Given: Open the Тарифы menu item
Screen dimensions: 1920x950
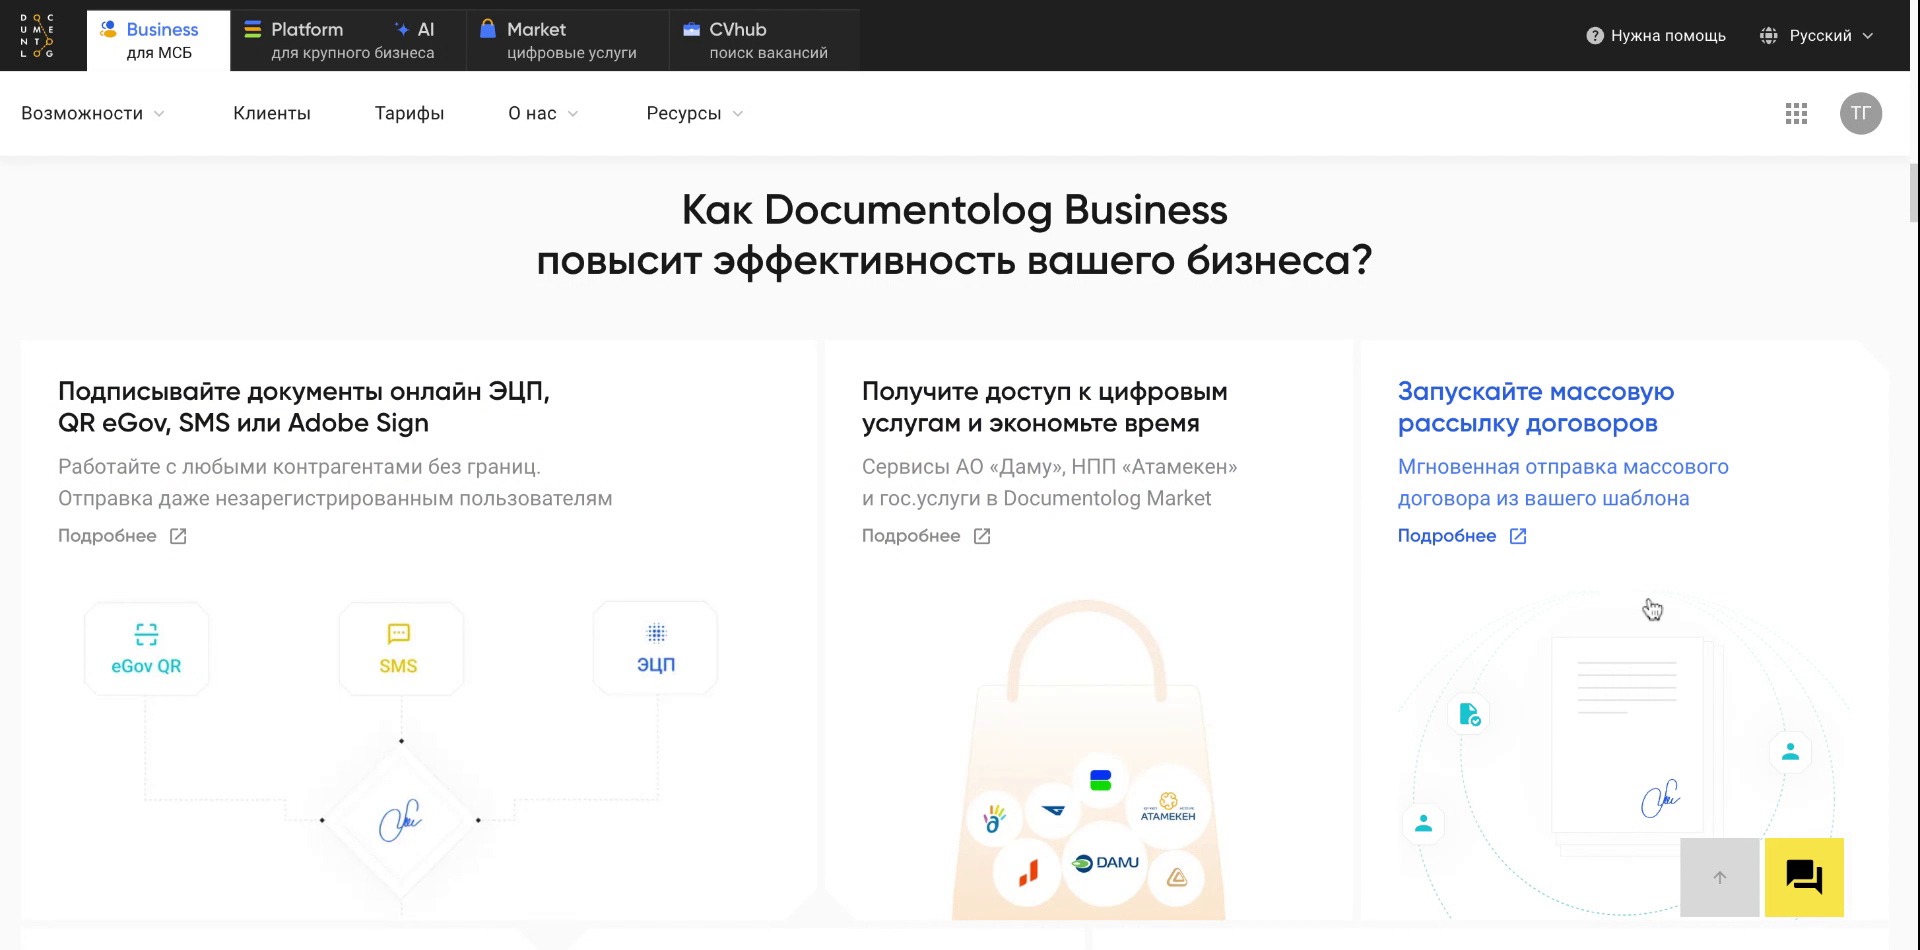Looking at the screenshot, I should point(409,113).
